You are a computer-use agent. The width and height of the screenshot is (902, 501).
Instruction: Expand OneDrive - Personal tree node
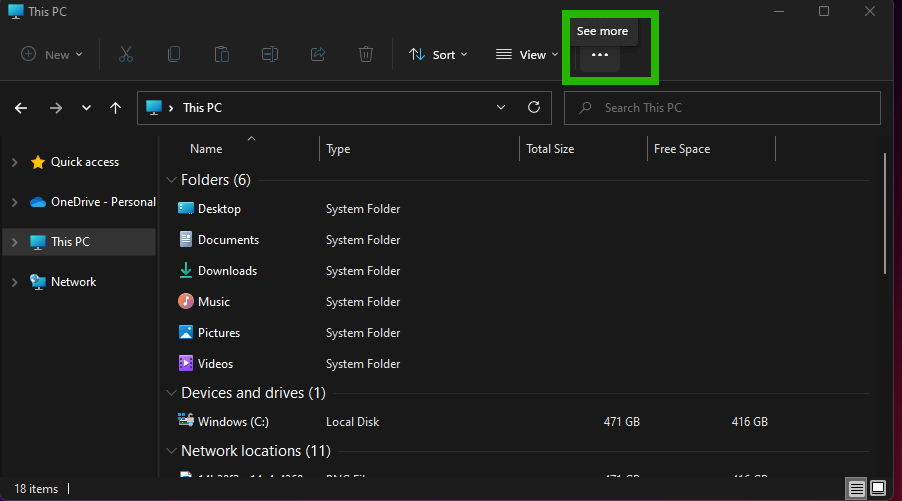[15, 202]
